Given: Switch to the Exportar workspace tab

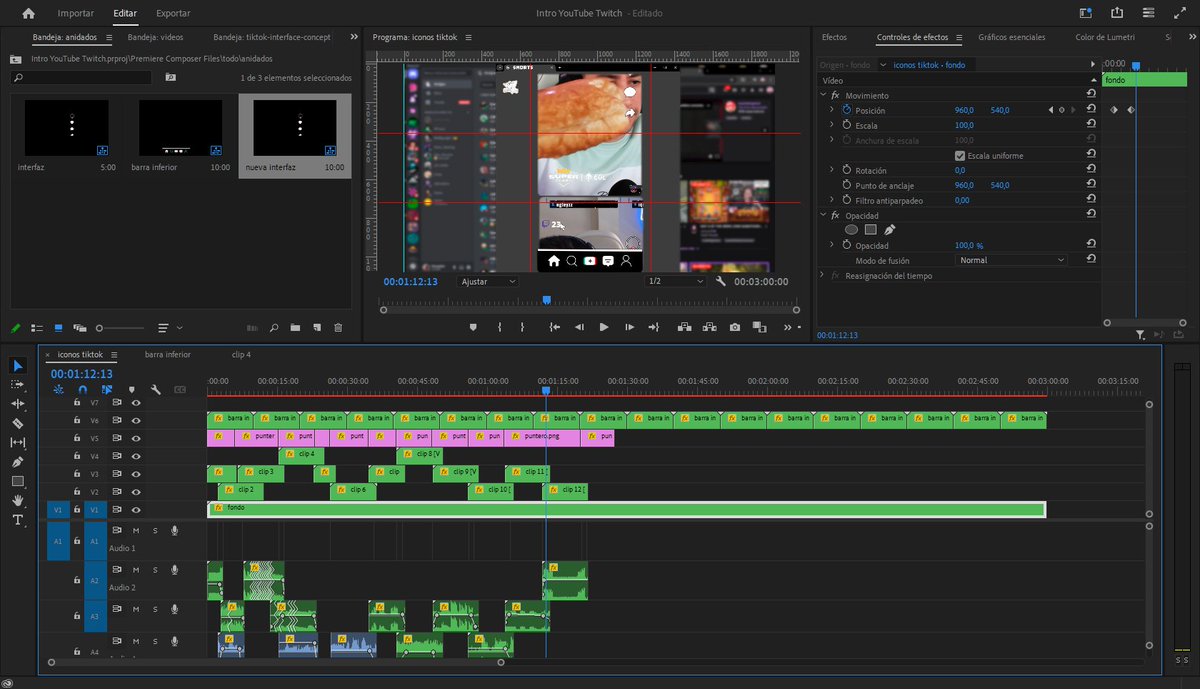Looking at the screenshot, I should click(174, 14).
